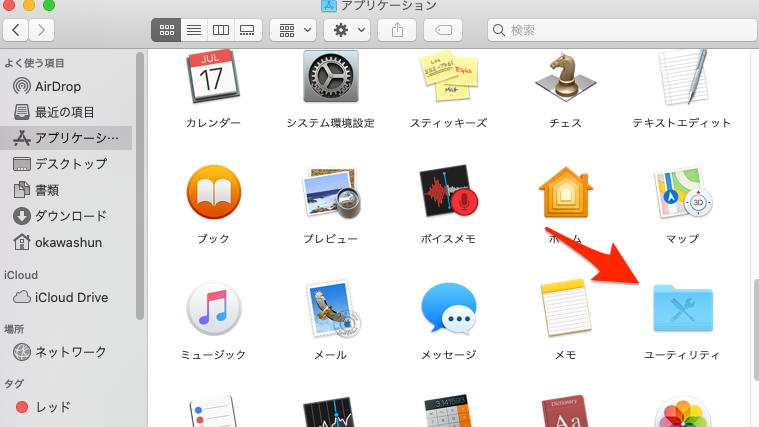Open the Utilities folder icon
Screen dimensions: 759x427
pyautogui.click(x=683, y=308)
